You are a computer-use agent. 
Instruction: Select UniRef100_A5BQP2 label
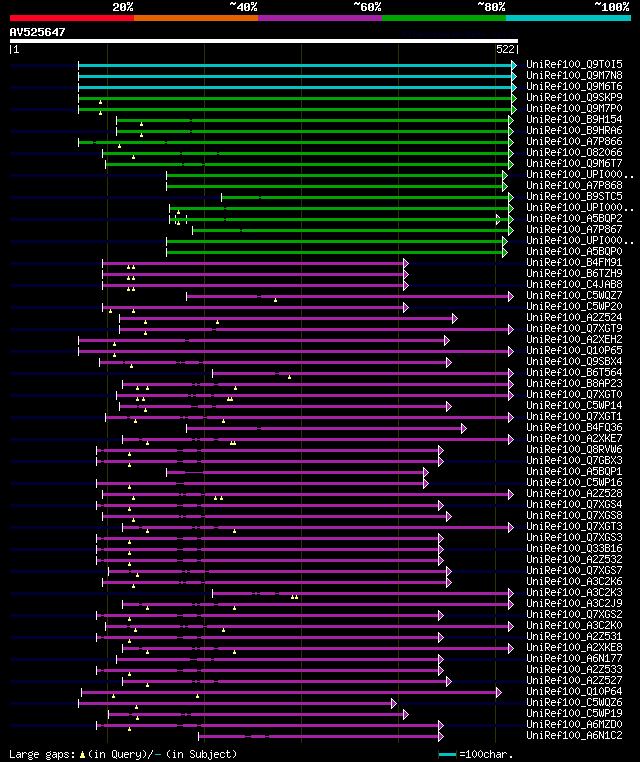coord(574,219)
